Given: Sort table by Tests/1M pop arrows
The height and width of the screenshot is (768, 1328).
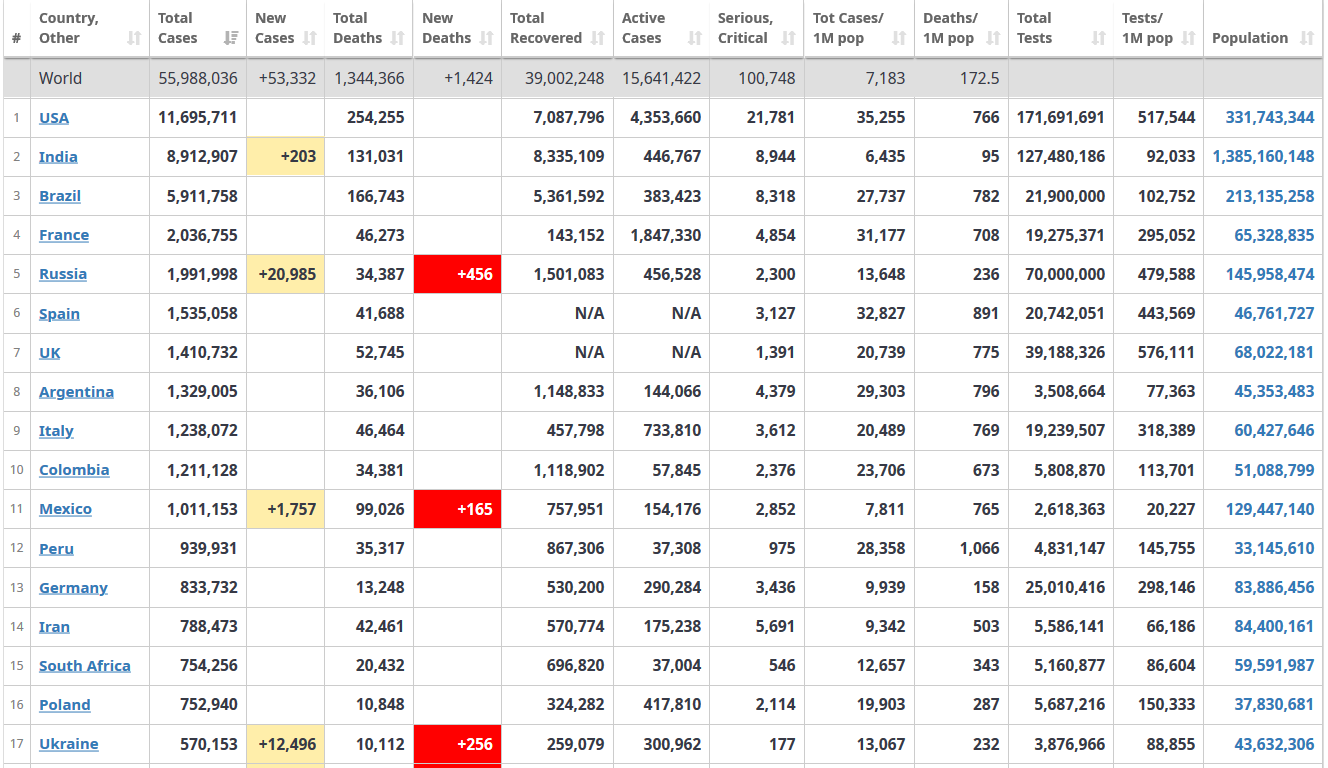Looking at the screenshot, I should tap(1189, 38).
